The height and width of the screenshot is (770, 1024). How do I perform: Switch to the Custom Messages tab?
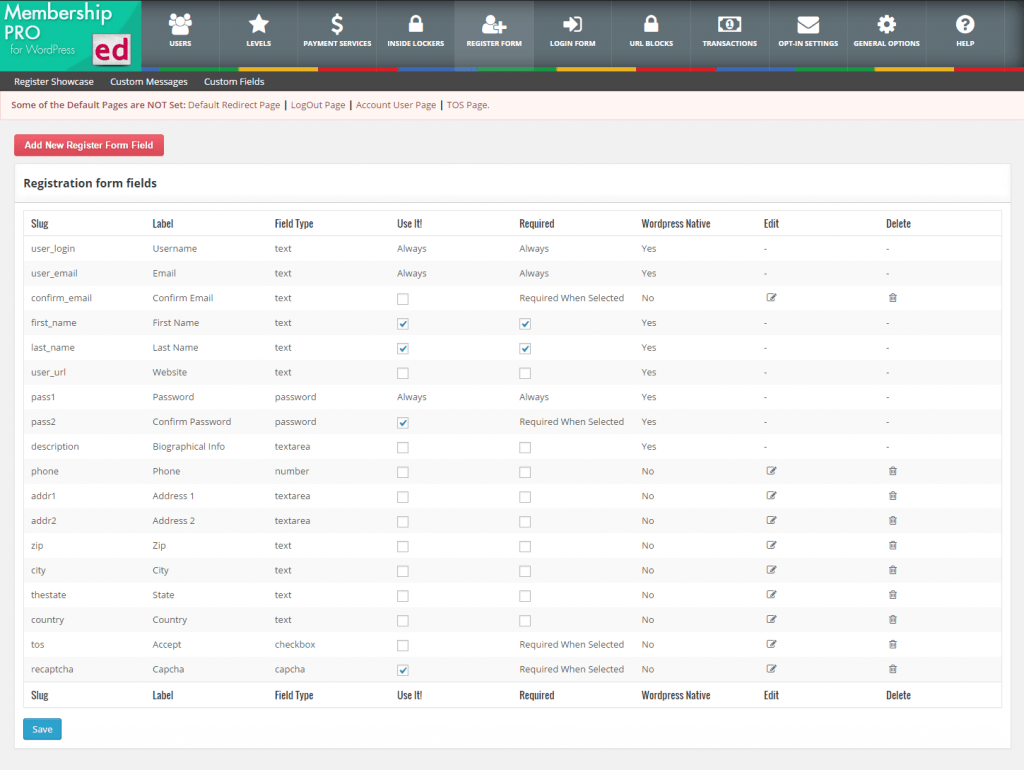tap(148, 81)
